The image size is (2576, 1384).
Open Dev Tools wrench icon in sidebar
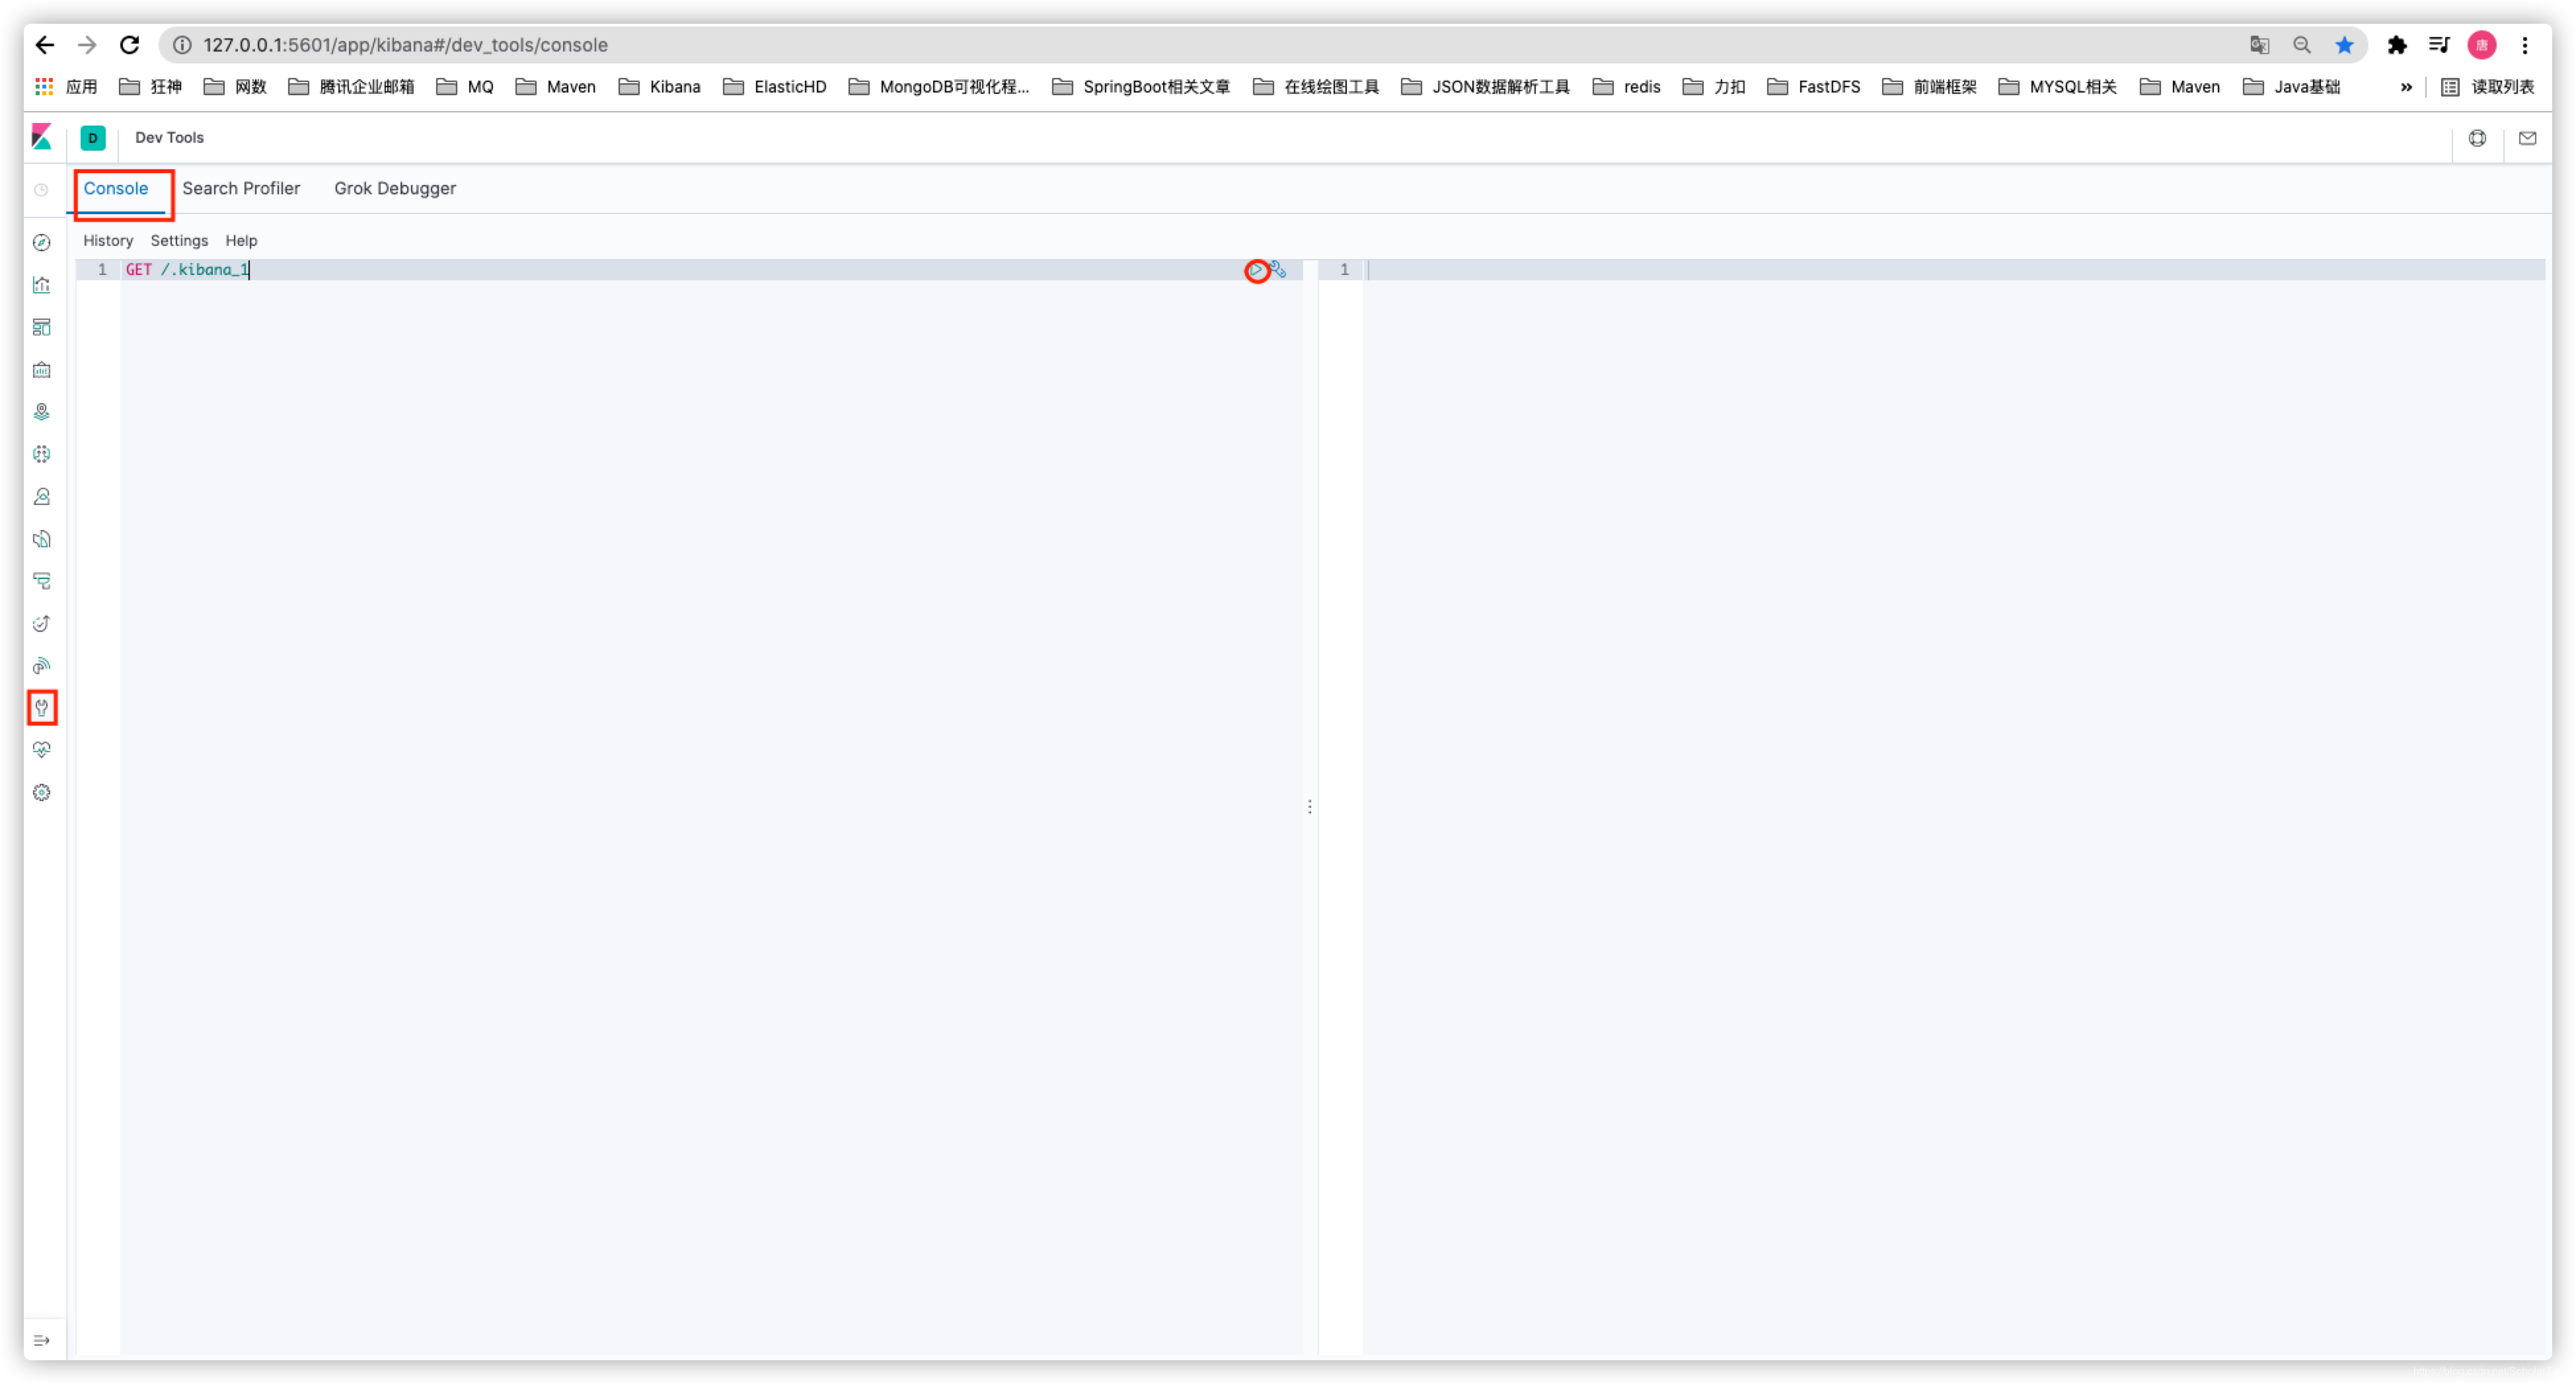click(x=42, y=708)
